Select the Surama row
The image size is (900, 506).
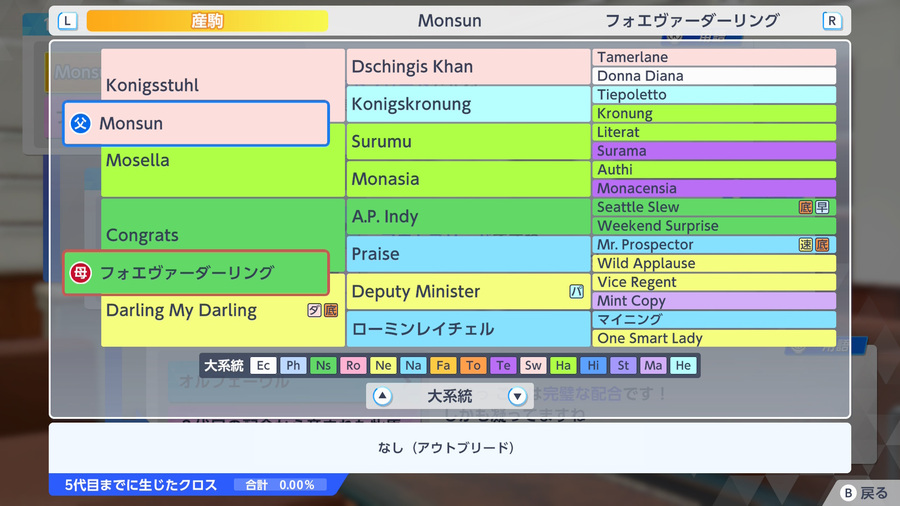point(714,151)
